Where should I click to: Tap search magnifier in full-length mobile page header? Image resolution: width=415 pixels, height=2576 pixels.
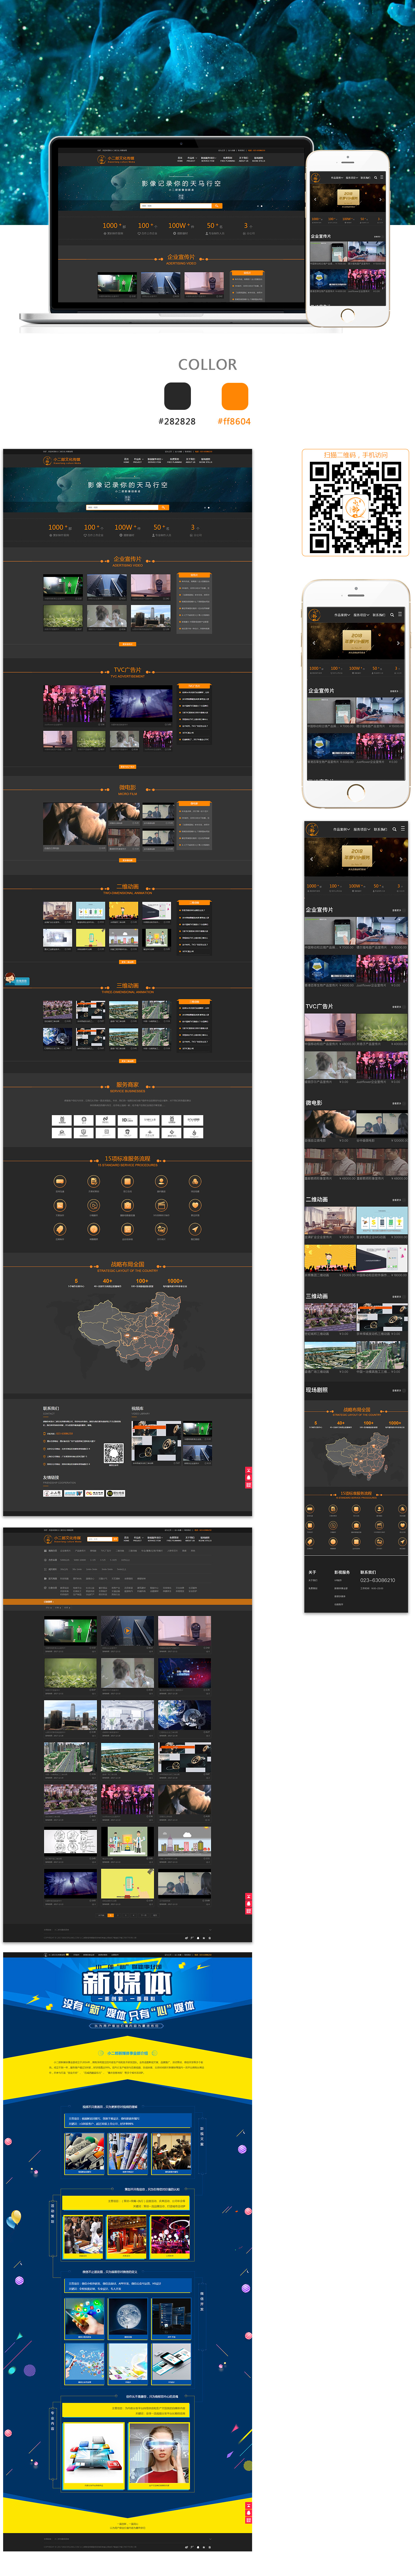coord(394,829)
